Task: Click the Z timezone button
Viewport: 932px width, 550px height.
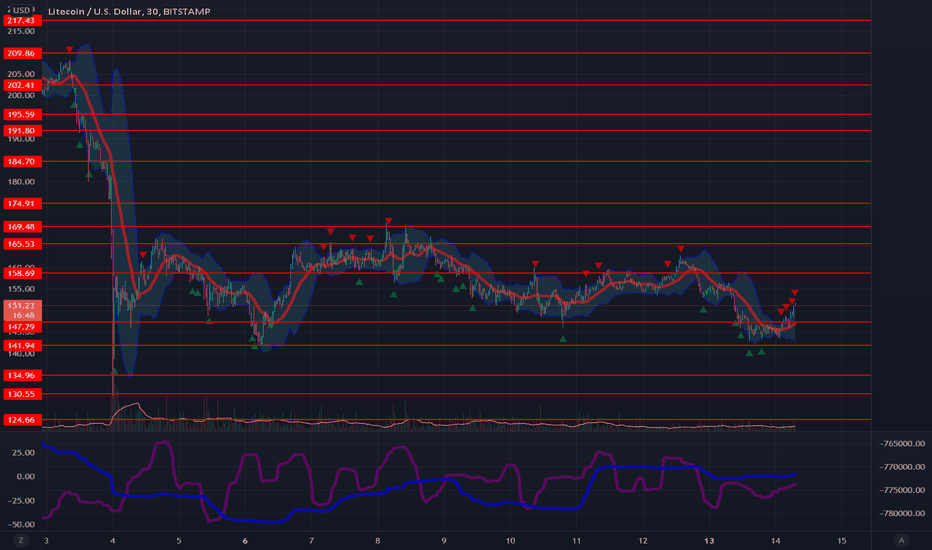Action: 21,540
